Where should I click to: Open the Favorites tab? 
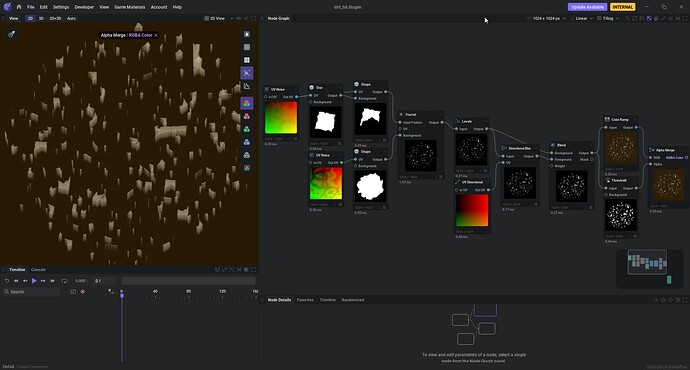pos(305,300)
